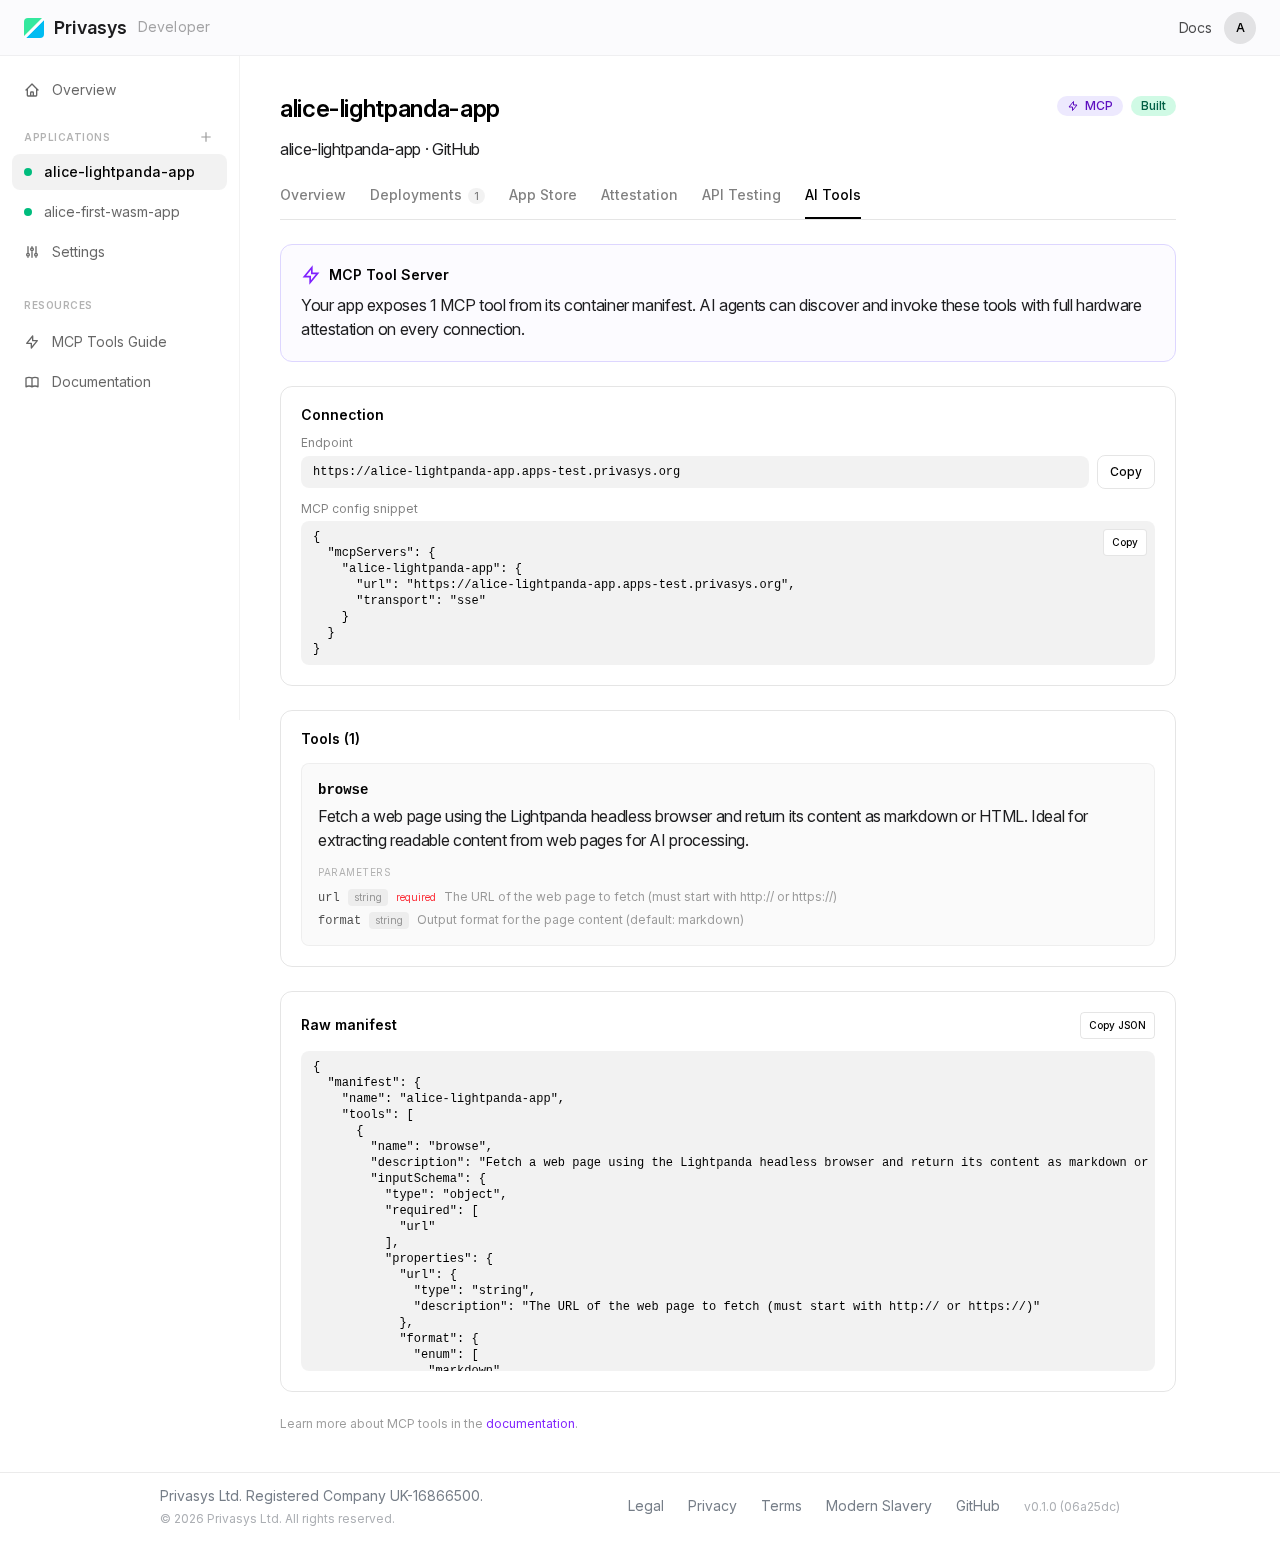Click the MCP badge next to Built
Screen dimensions: 1280x1541
[x=1089, y=105]
